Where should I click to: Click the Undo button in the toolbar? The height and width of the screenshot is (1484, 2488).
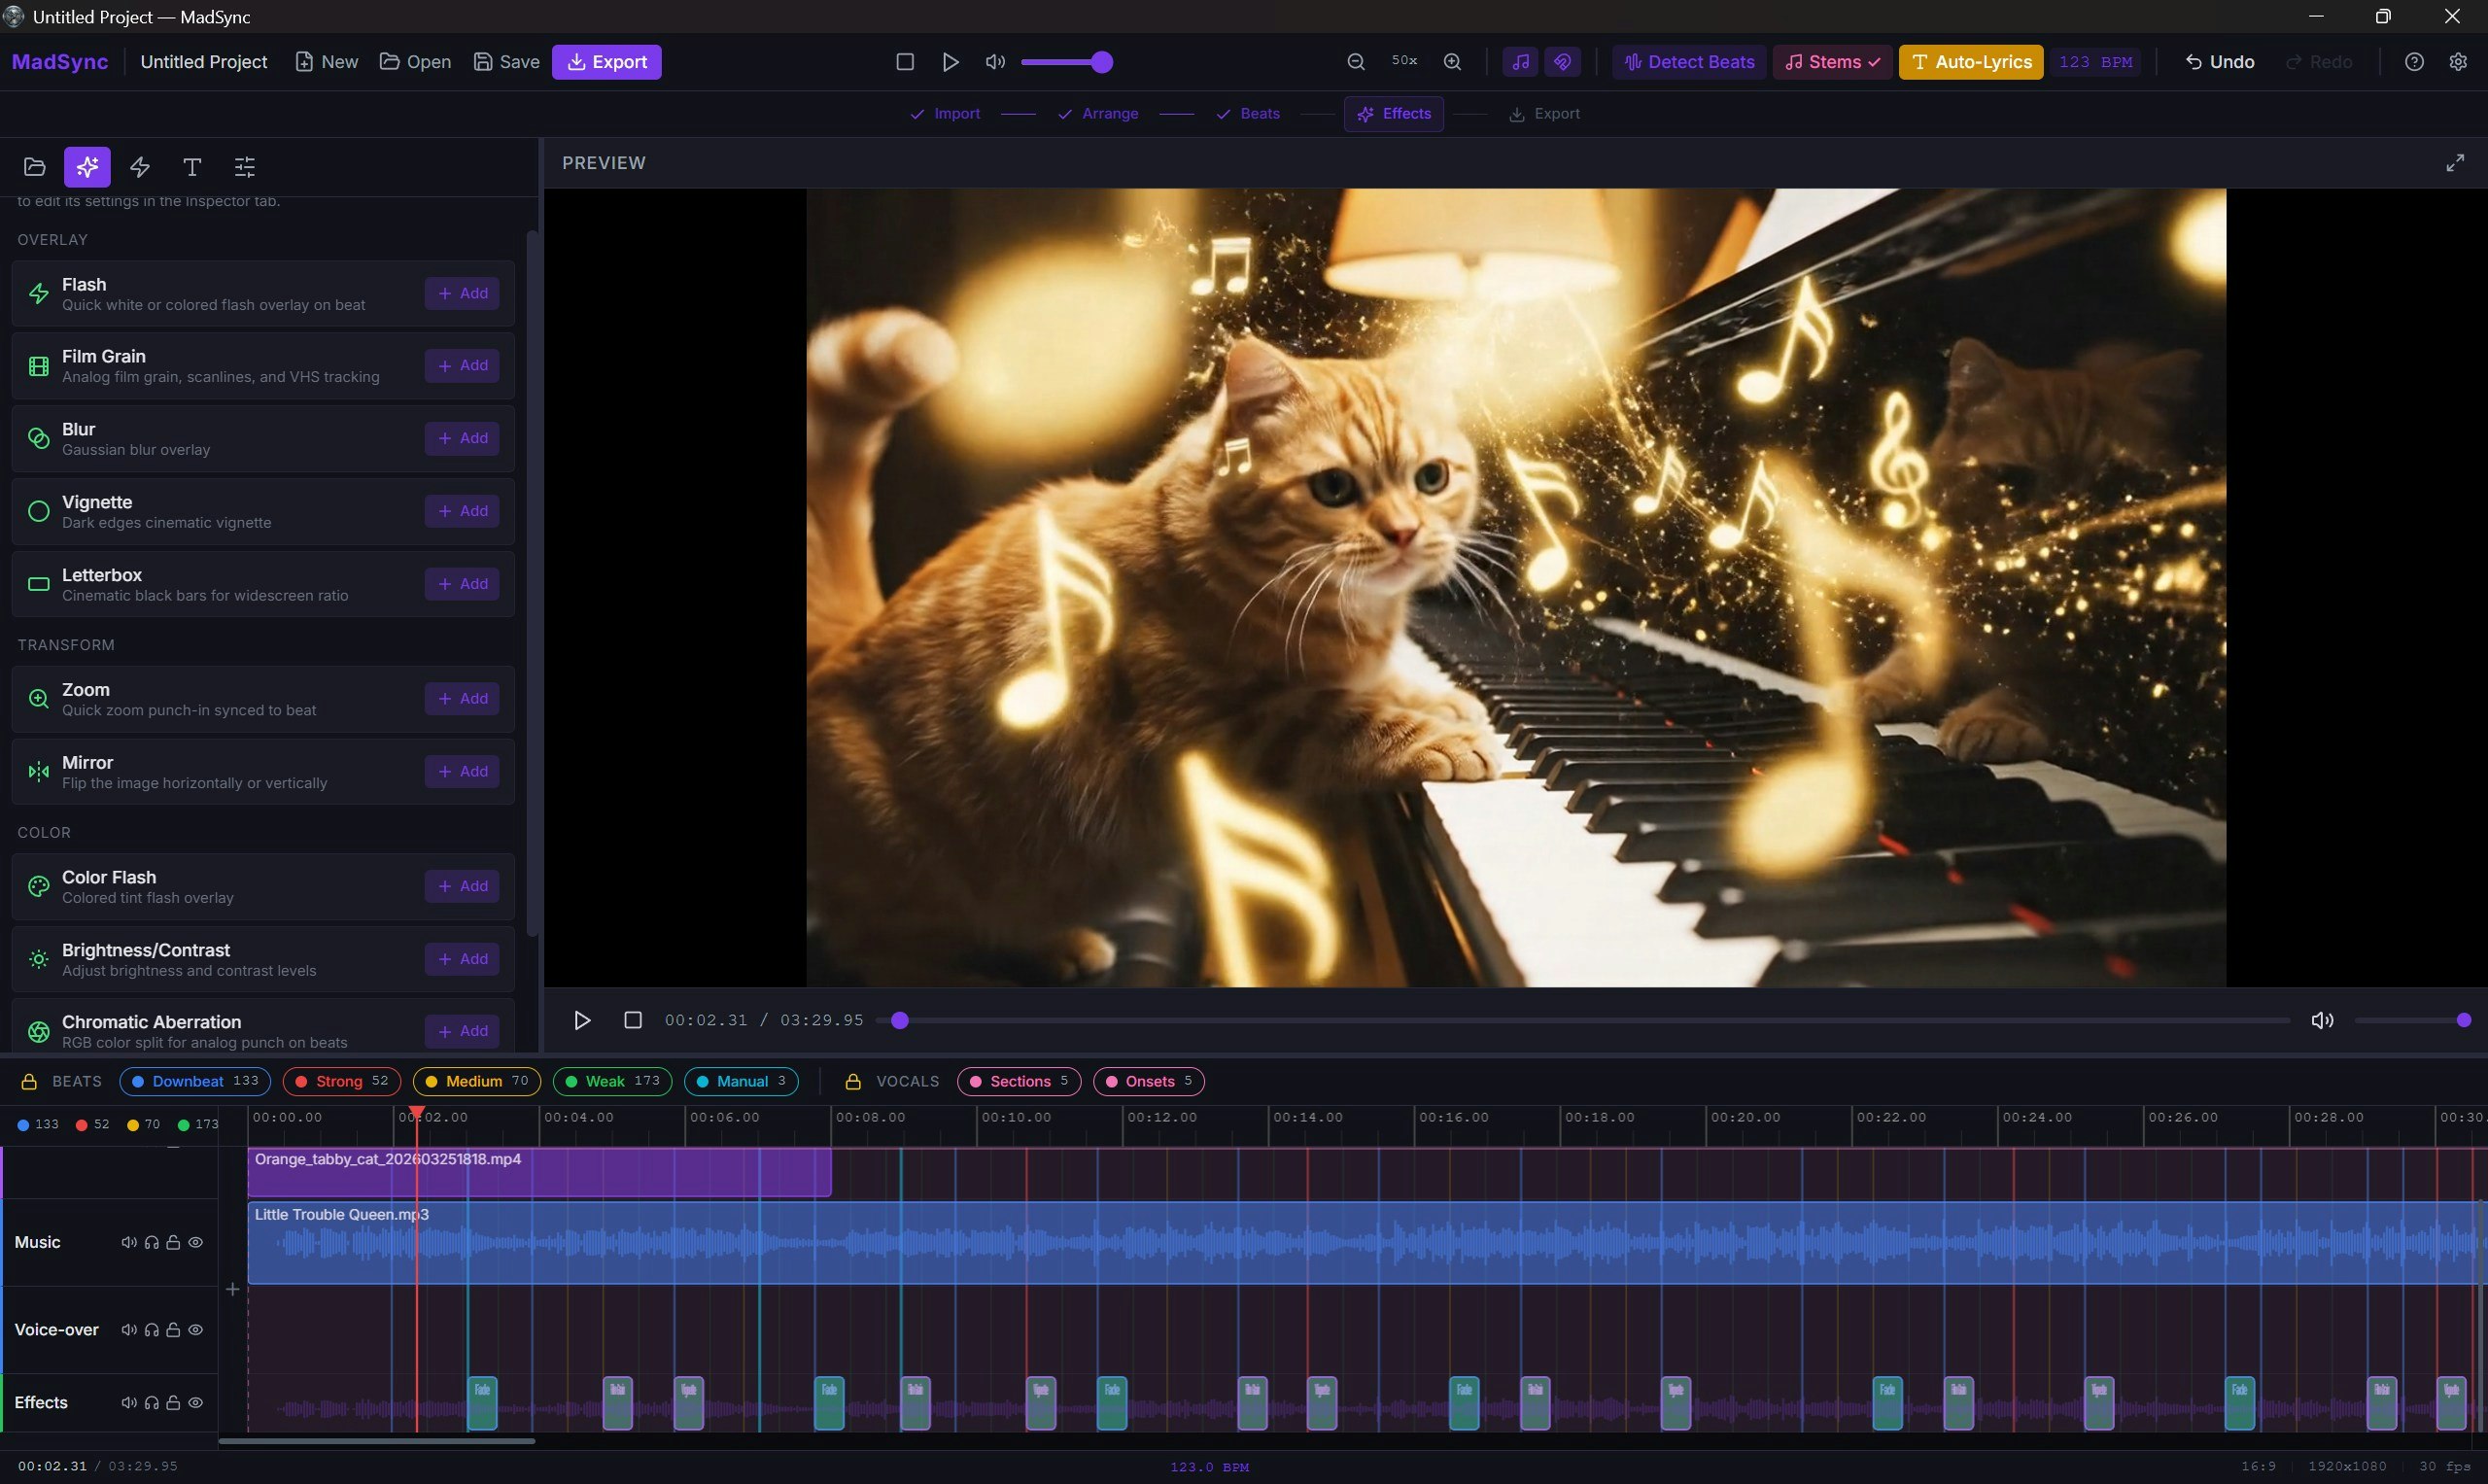pos(2218,61)
